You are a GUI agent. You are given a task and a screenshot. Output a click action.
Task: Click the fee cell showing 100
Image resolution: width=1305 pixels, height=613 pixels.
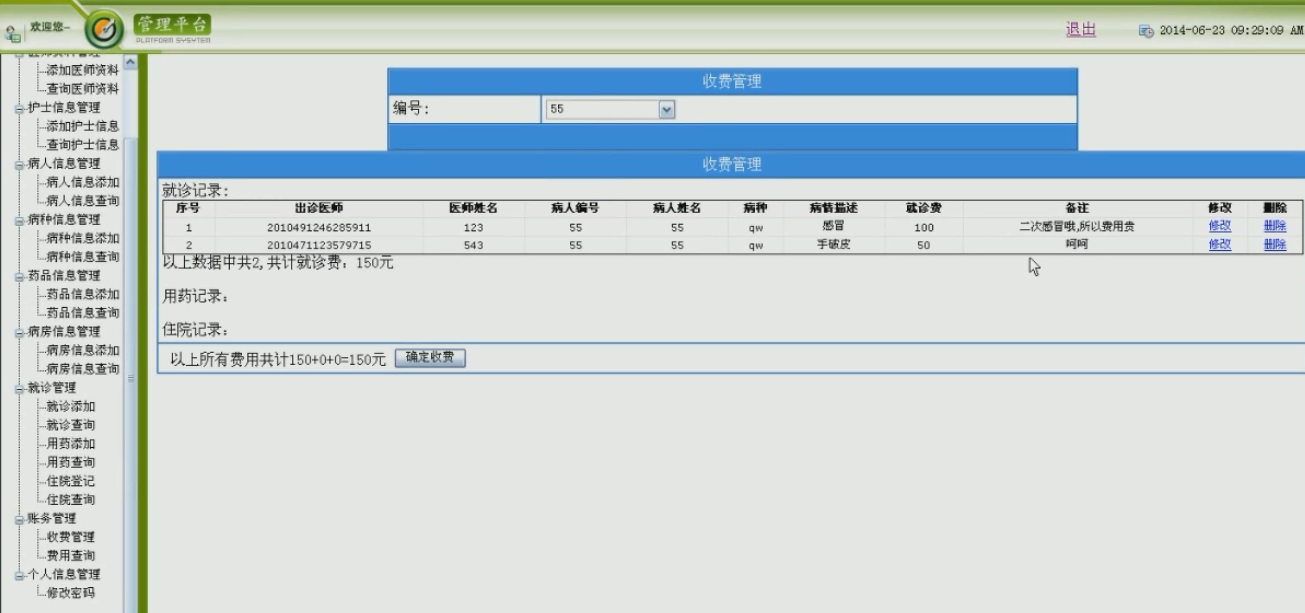[x=923, y=227]
